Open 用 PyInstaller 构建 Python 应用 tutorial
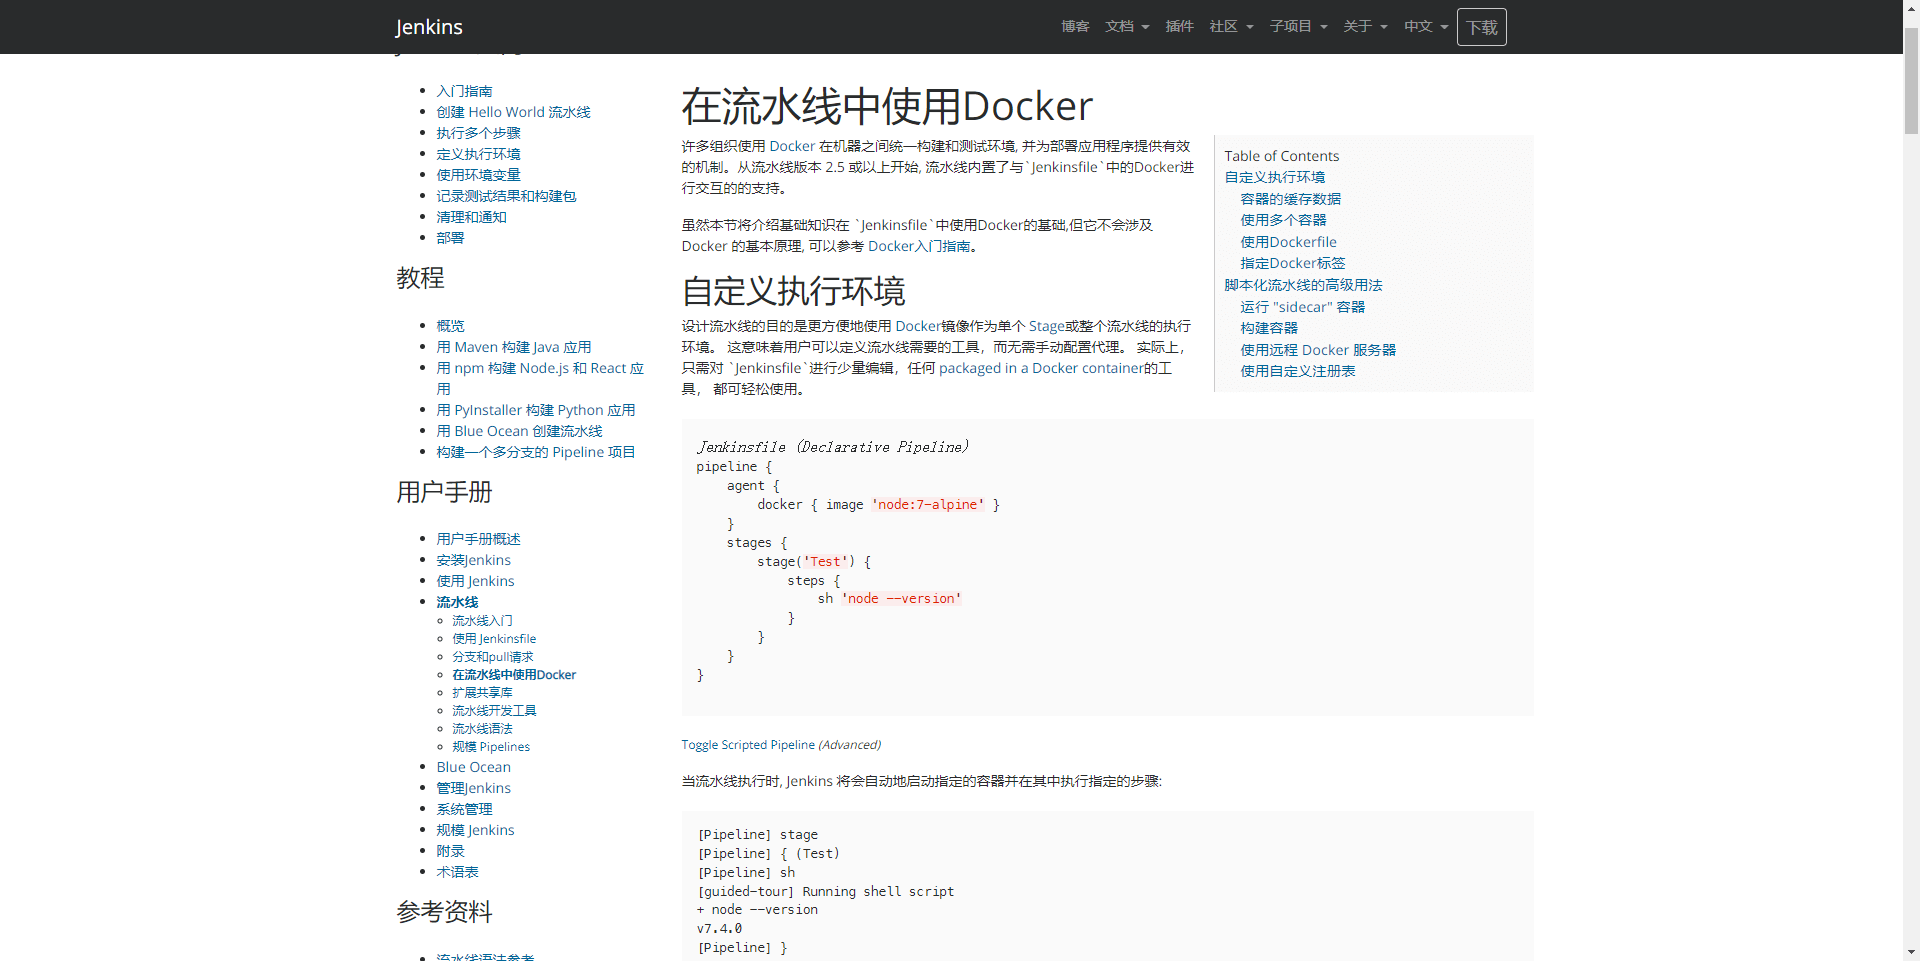This screenshot has width=1920, height=961. (x=535, y=410)
